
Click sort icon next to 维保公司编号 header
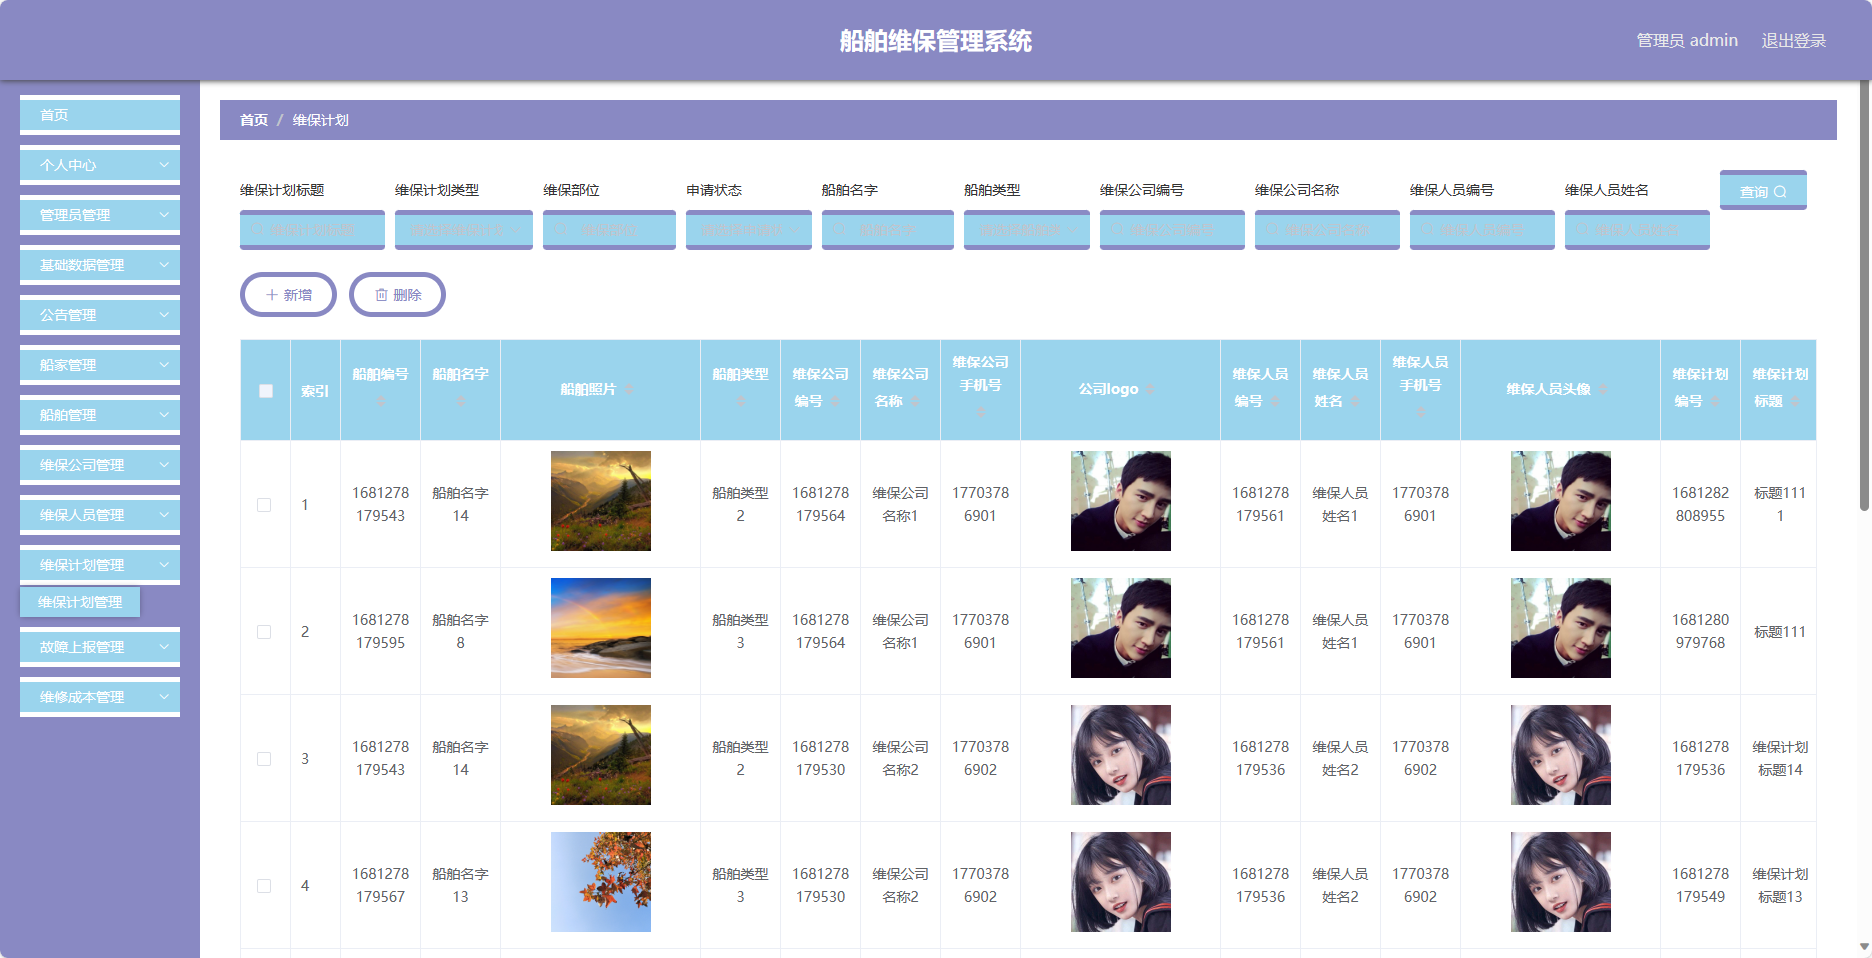pyautogui.click(x=836, y=401)
